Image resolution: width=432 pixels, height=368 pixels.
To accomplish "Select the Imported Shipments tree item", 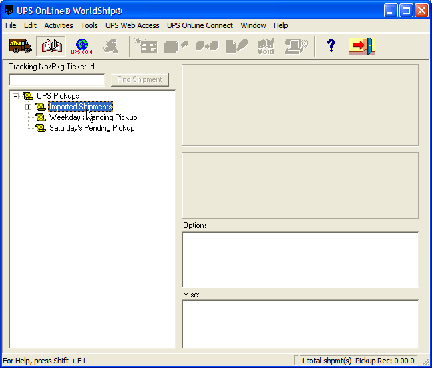I will [81, 107].
